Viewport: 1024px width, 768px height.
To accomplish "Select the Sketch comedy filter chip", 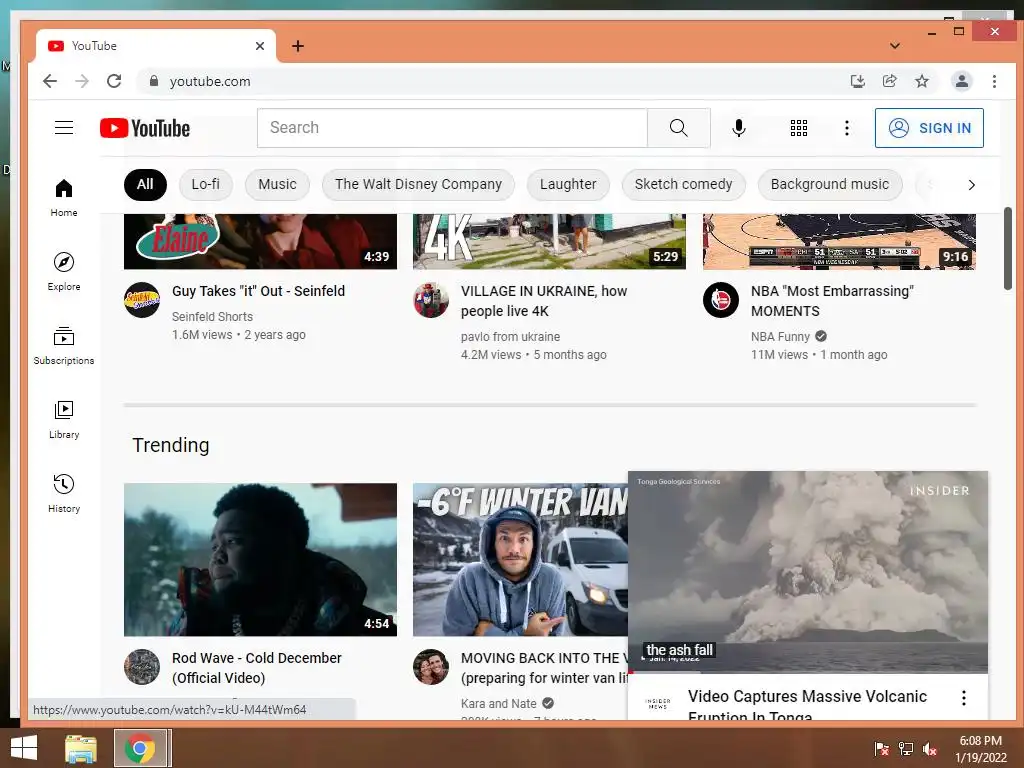I will coord(683,185).
